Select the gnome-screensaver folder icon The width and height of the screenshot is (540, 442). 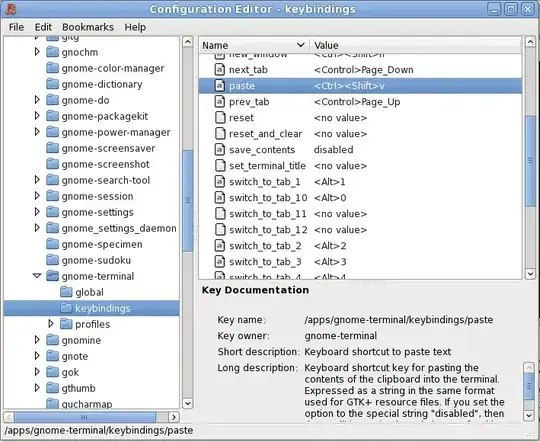52,148
